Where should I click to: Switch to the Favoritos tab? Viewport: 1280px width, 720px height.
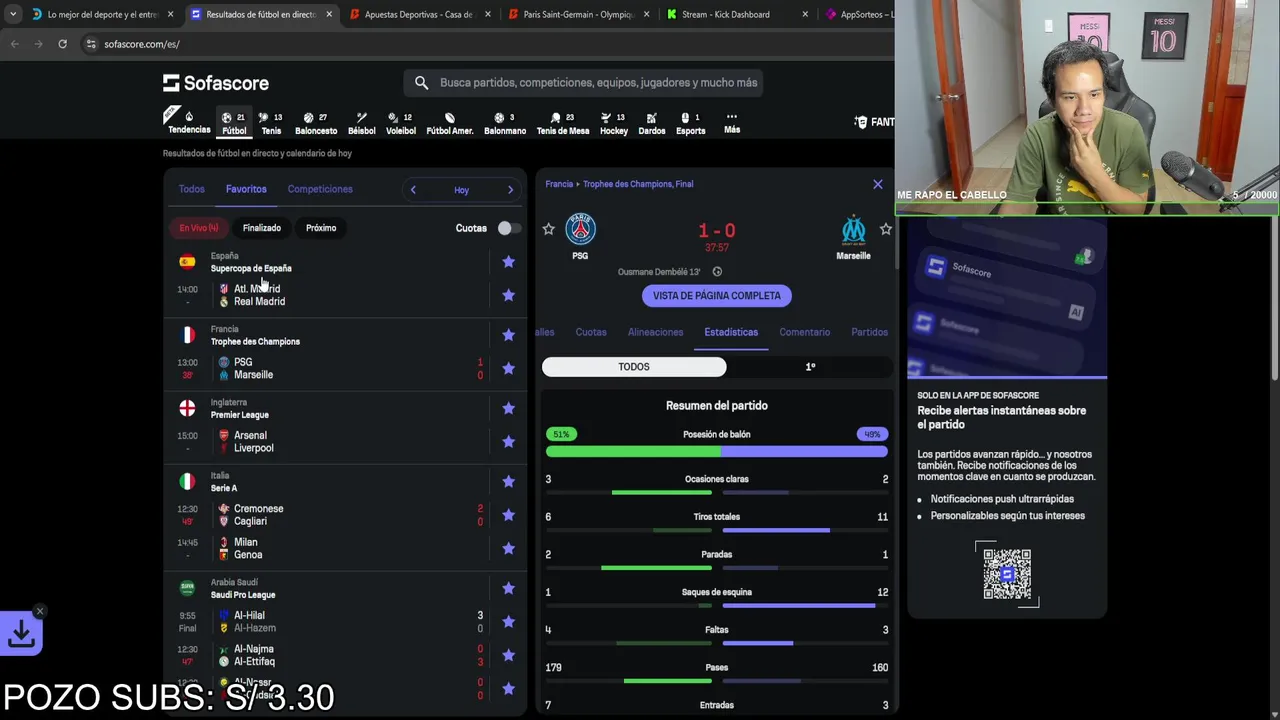(x=246, y=189)
